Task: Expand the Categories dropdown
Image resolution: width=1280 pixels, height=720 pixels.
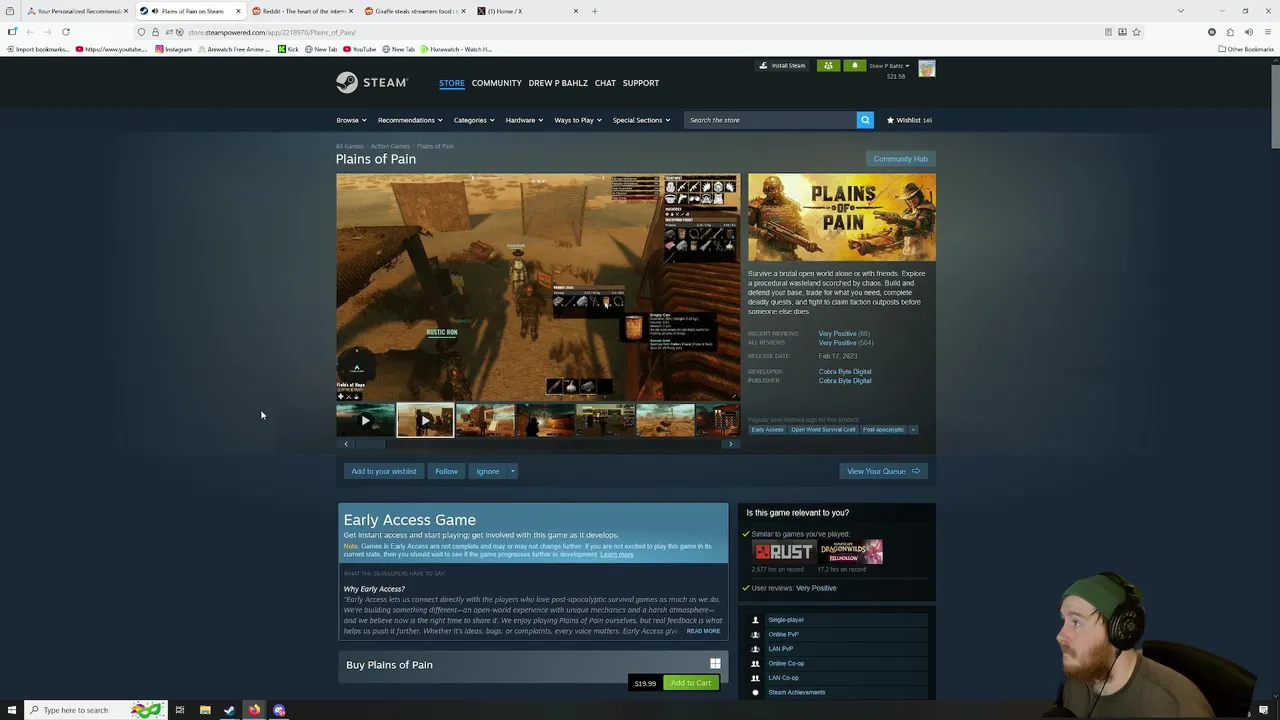Action: 474,120
